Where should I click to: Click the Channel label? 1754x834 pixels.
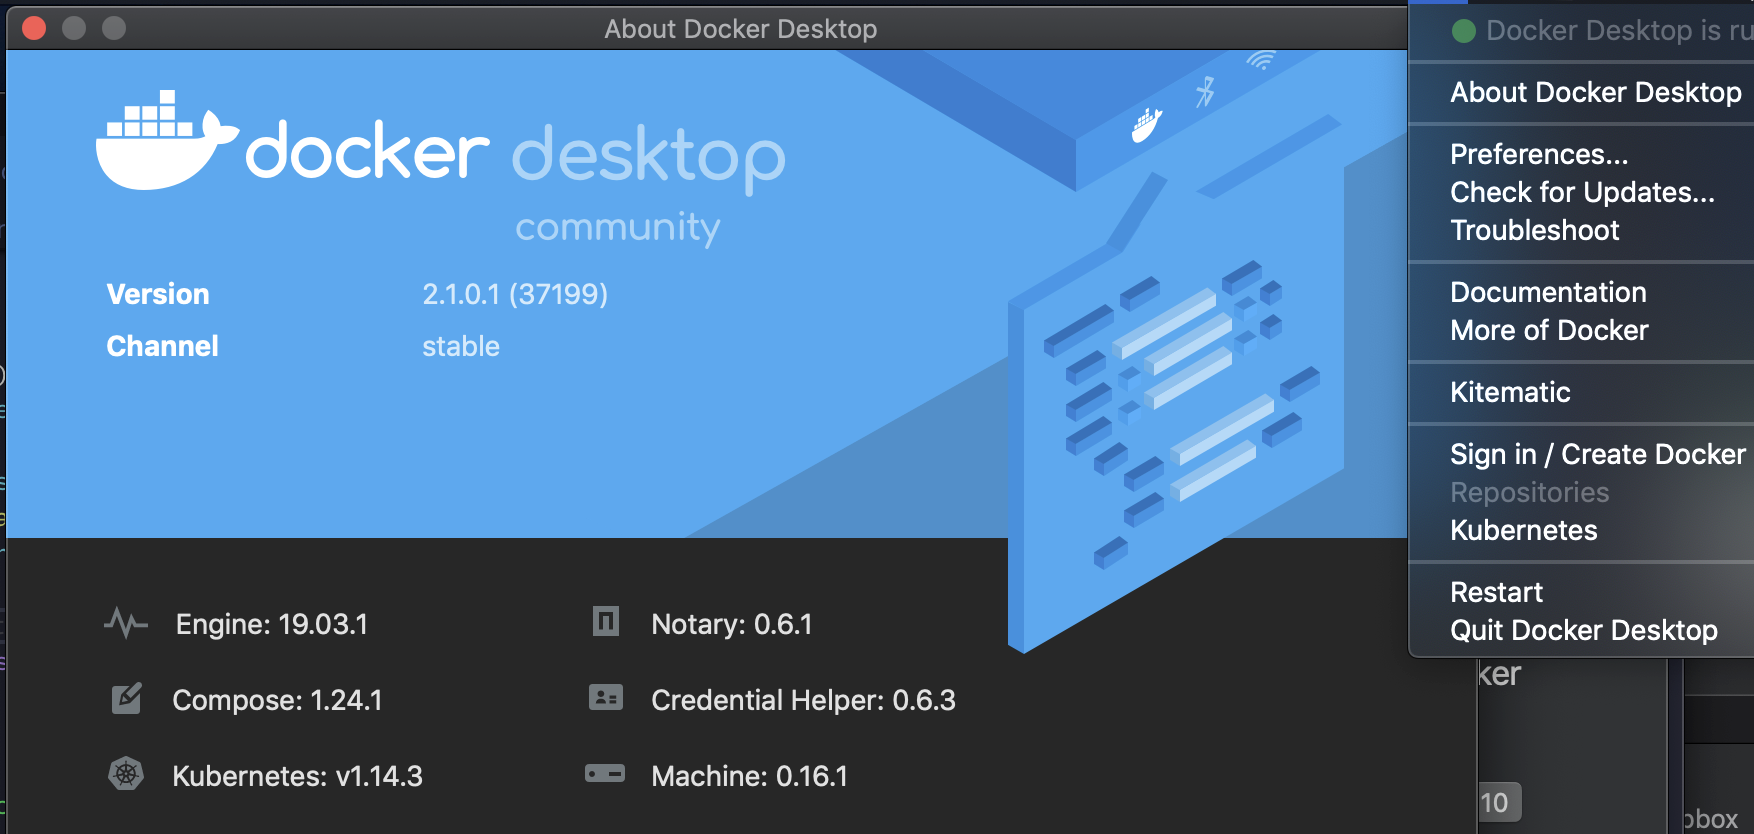tap(162, 346)
